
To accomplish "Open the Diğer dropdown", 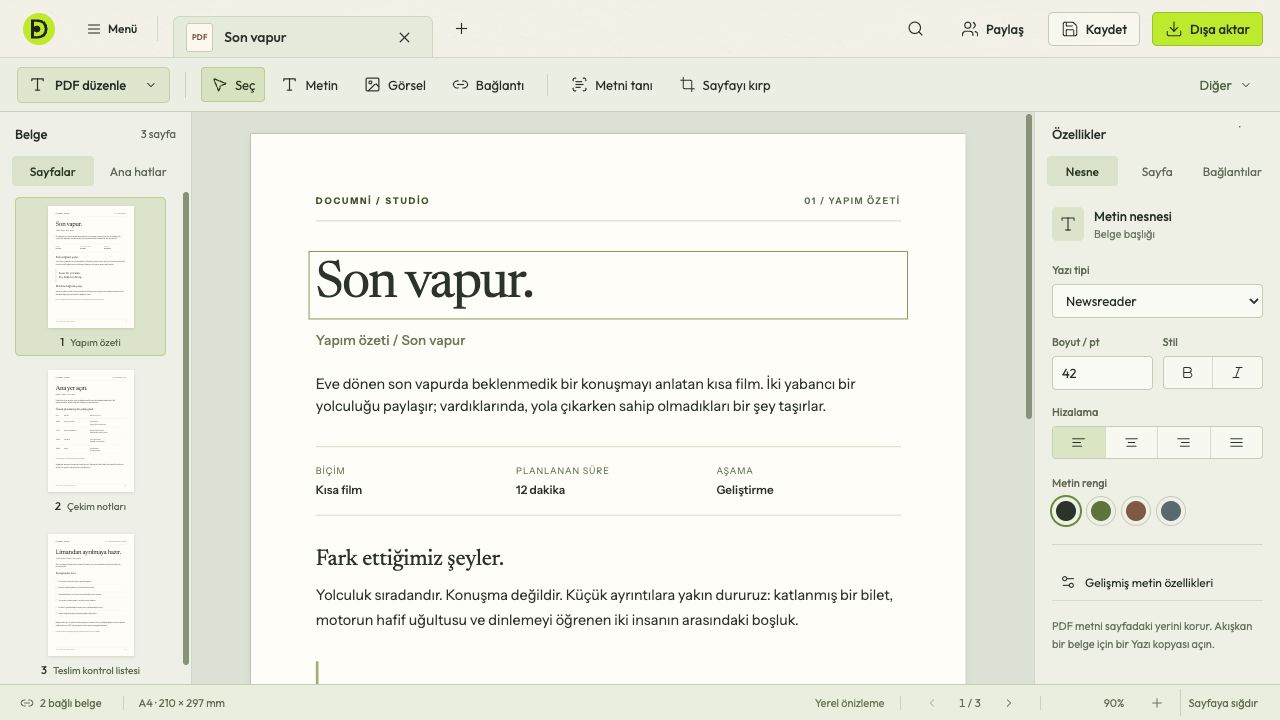I will point(1225,85).
